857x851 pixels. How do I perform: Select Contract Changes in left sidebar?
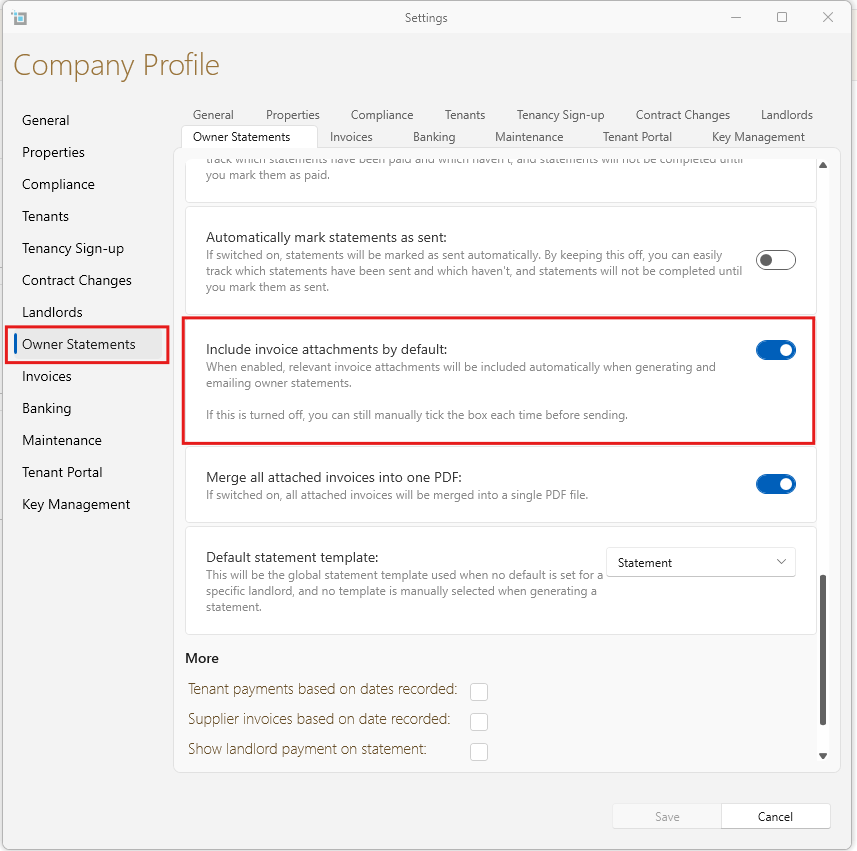coord(77,280)
